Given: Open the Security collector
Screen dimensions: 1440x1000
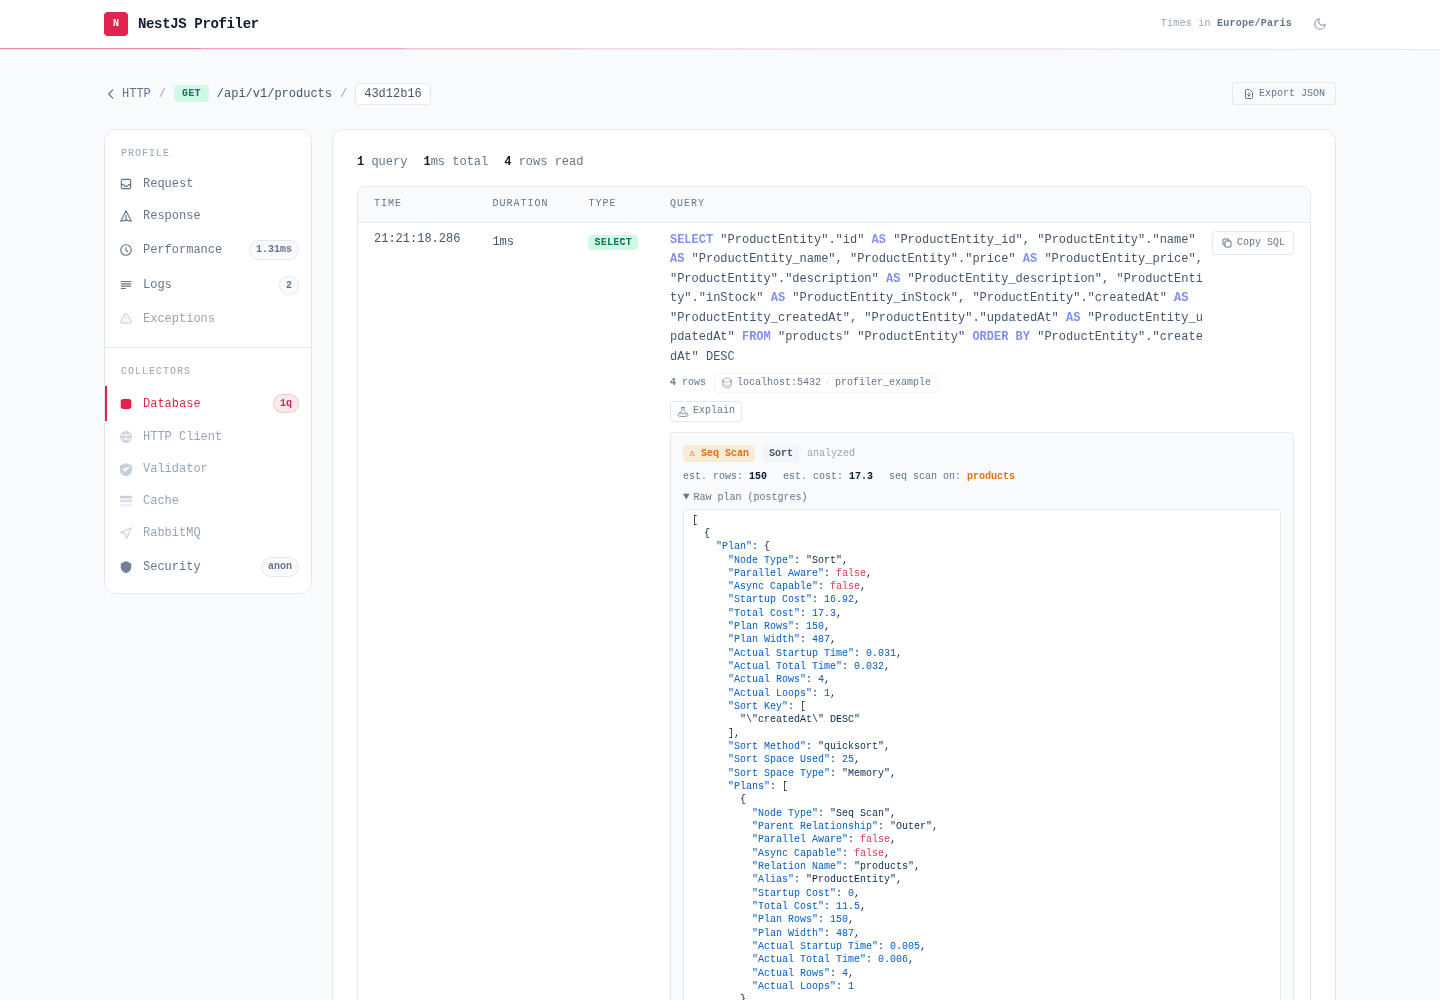Looking at the screenshot, I should tap(208, 567).
